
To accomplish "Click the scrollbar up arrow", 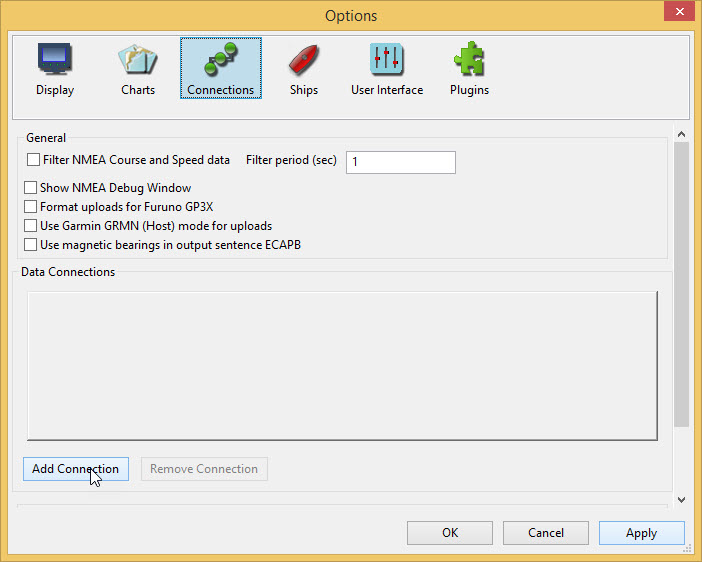I will click(x=681, y=134).
